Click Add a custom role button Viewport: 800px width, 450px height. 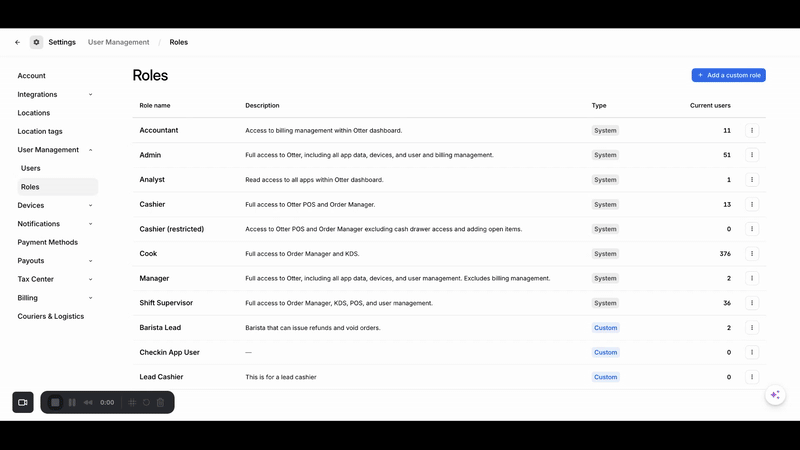coord(728,75)
